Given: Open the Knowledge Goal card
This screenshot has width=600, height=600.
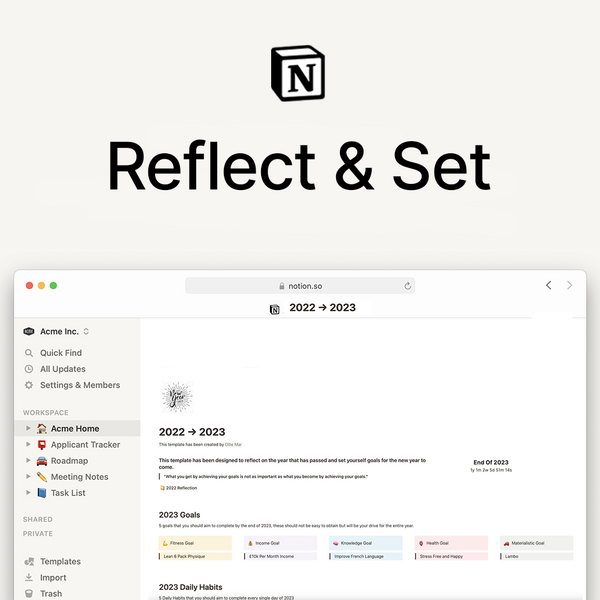Looking at the screenshot, I should (366, 543).
